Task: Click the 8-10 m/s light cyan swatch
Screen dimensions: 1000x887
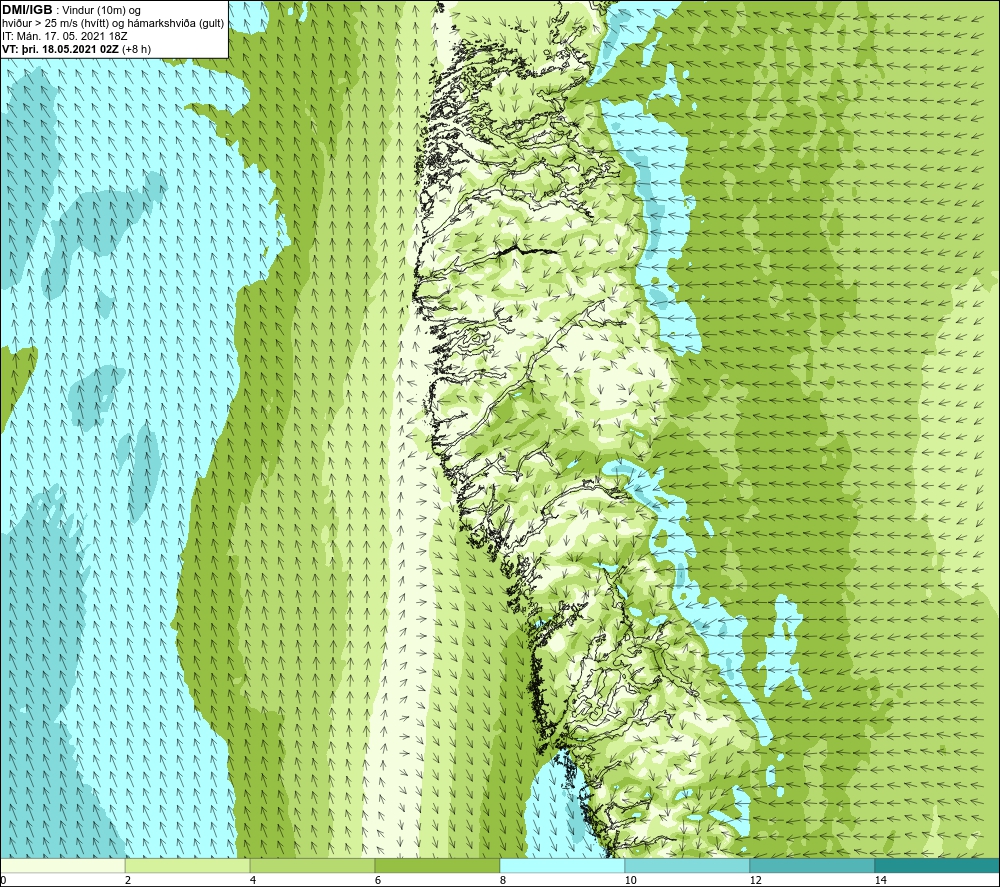Action: tap(562, 865)
